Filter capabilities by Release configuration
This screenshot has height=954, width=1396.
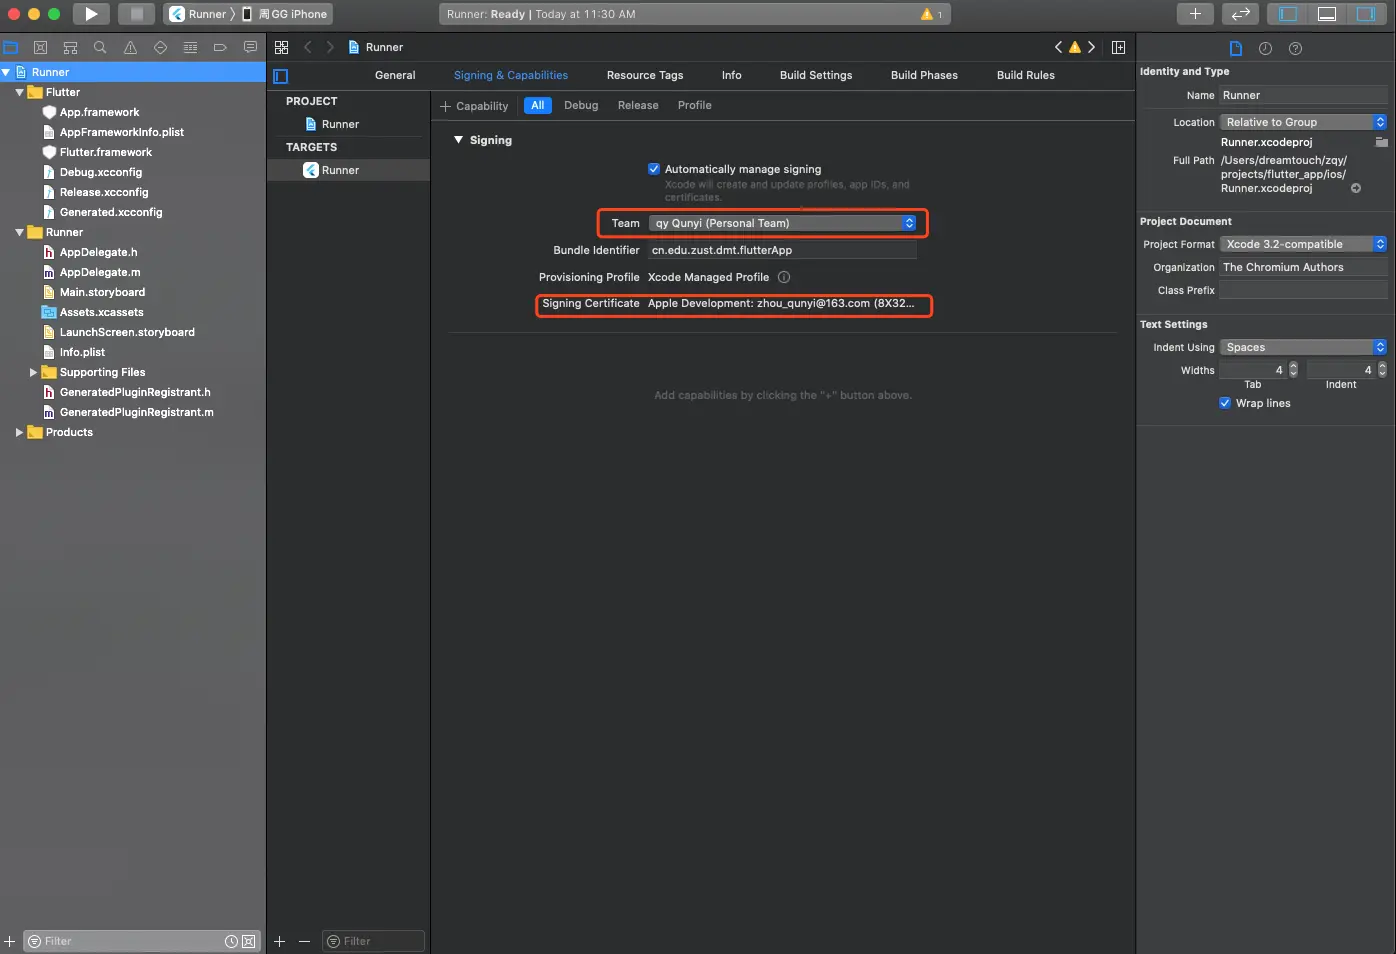(x=638, y=105)
